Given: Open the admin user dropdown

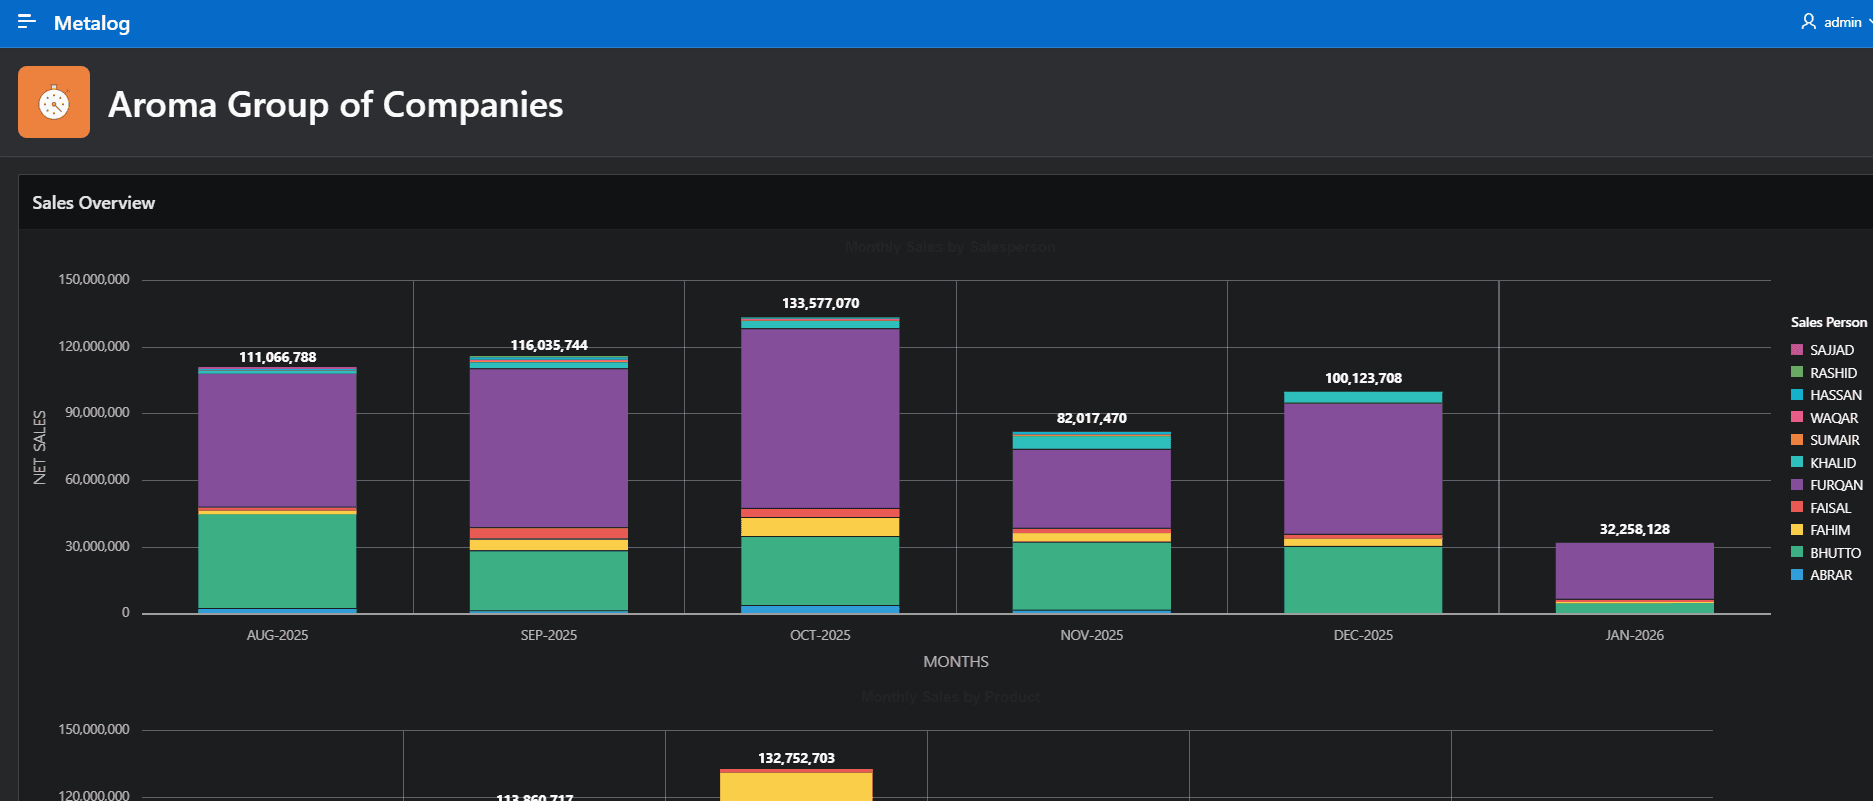Looking at the screenshot, I should tap(1842, 22).
